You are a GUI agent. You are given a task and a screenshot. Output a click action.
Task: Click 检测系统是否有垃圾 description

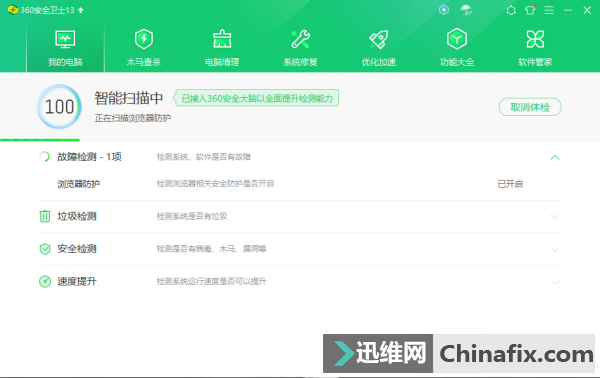point(192,216)
